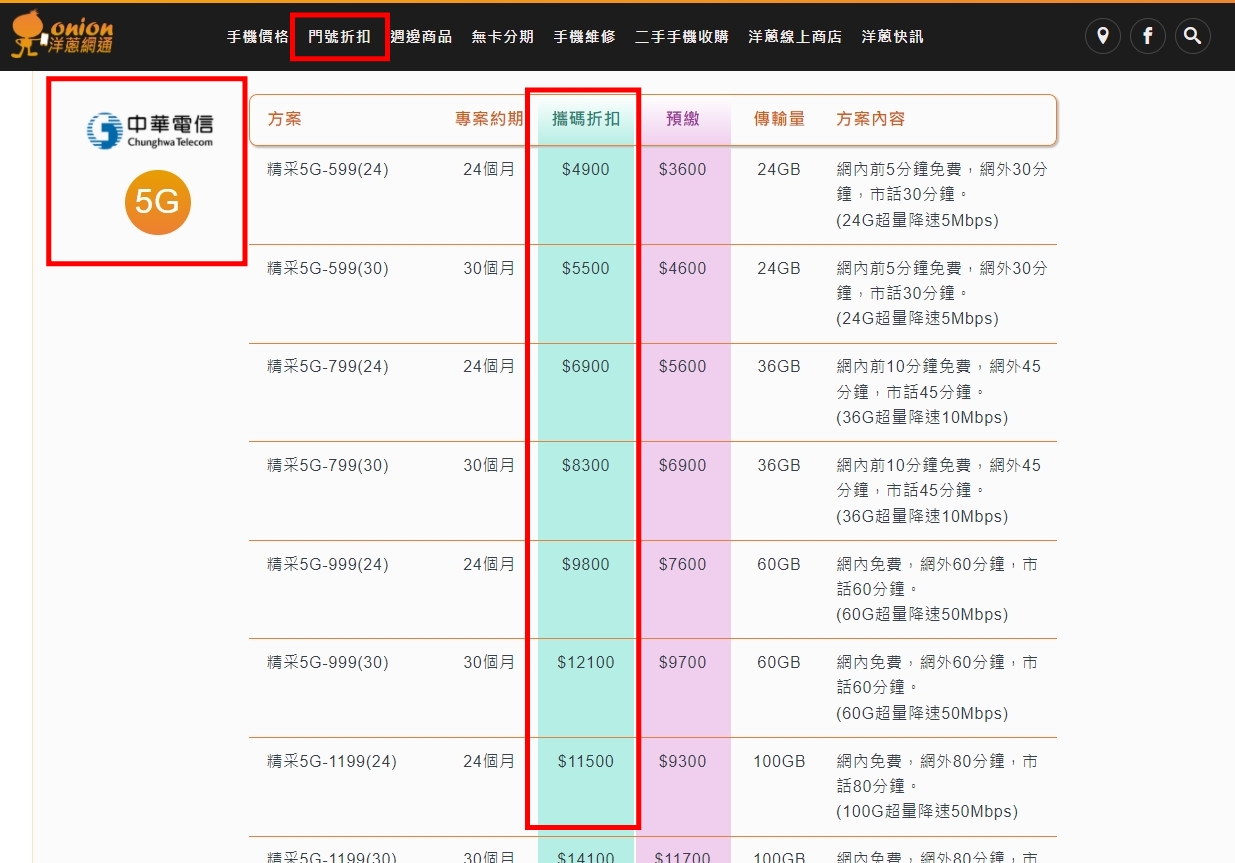Screen dimensions: 1235x863
Task: Select the 中華電信 Chunghwa Telecom logo
Action: coord(150,131)
